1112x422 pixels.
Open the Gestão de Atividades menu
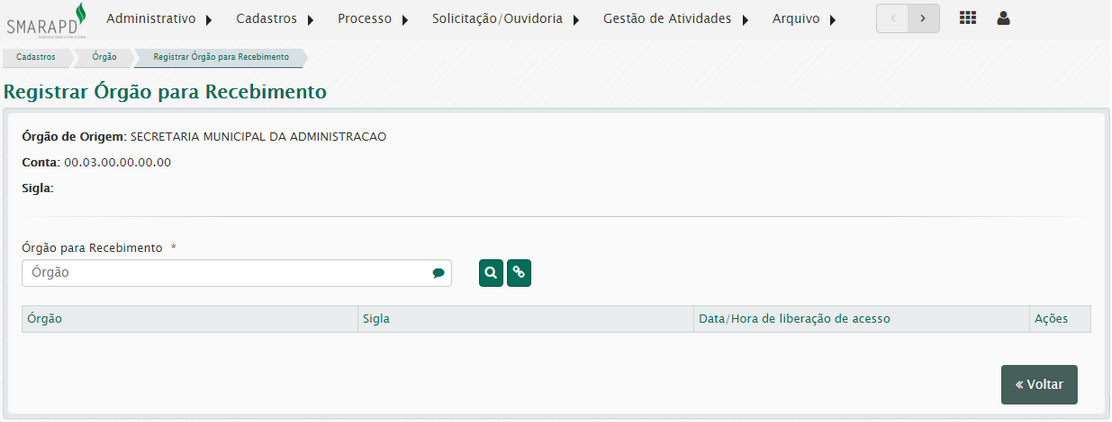(675, 19)
